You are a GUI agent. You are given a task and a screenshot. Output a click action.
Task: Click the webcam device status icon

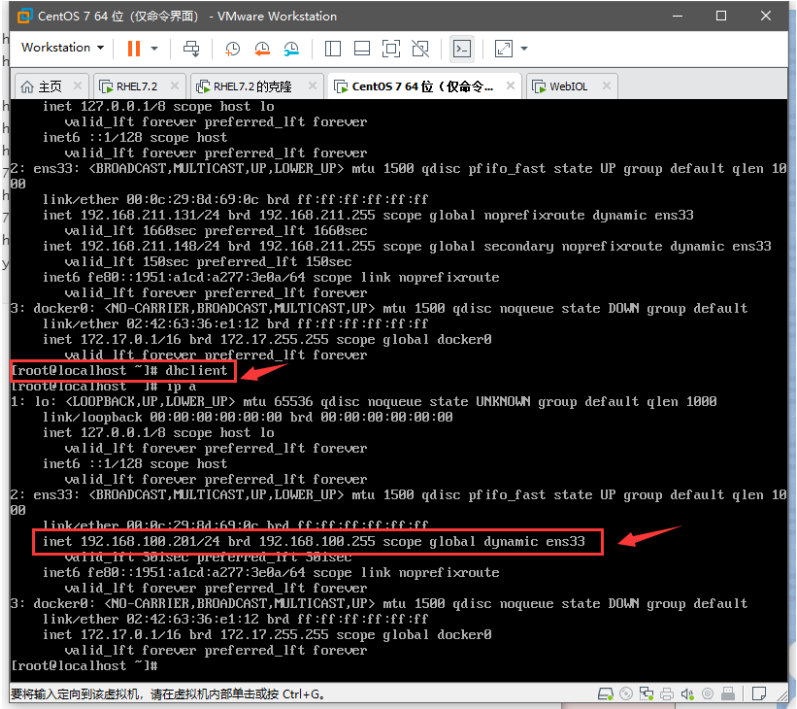click(x=708, y=694)
